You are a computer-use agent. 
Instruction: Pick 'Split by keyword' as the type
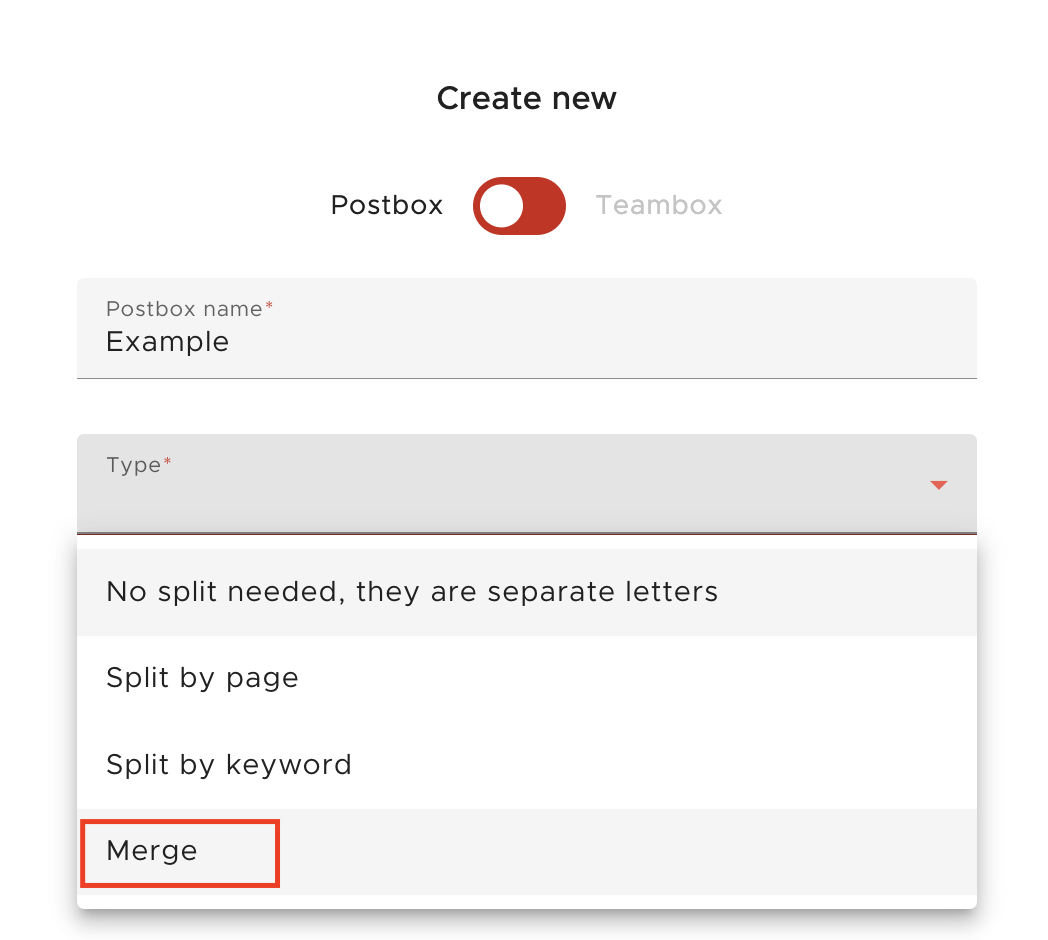tap(228, 765)
